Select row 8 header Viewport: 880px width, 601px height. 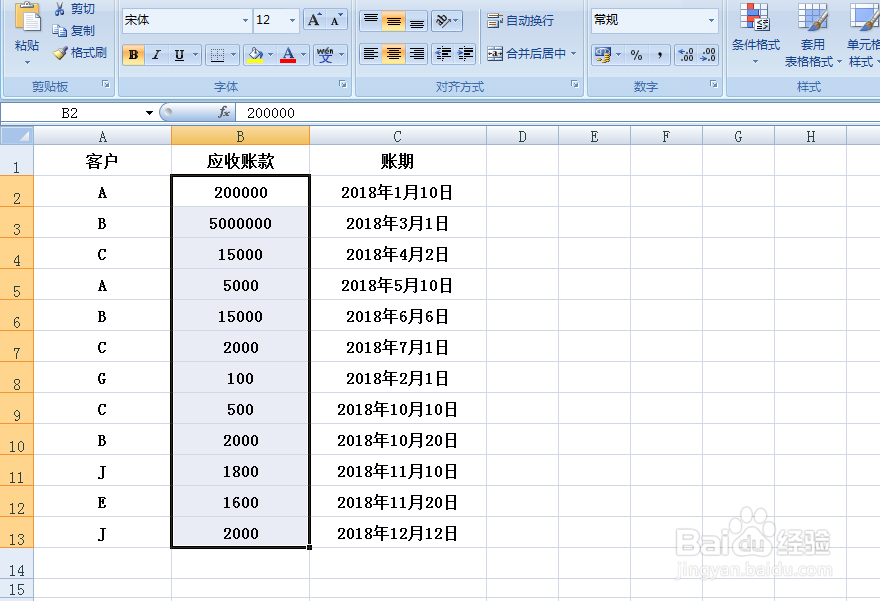point(17,378)
